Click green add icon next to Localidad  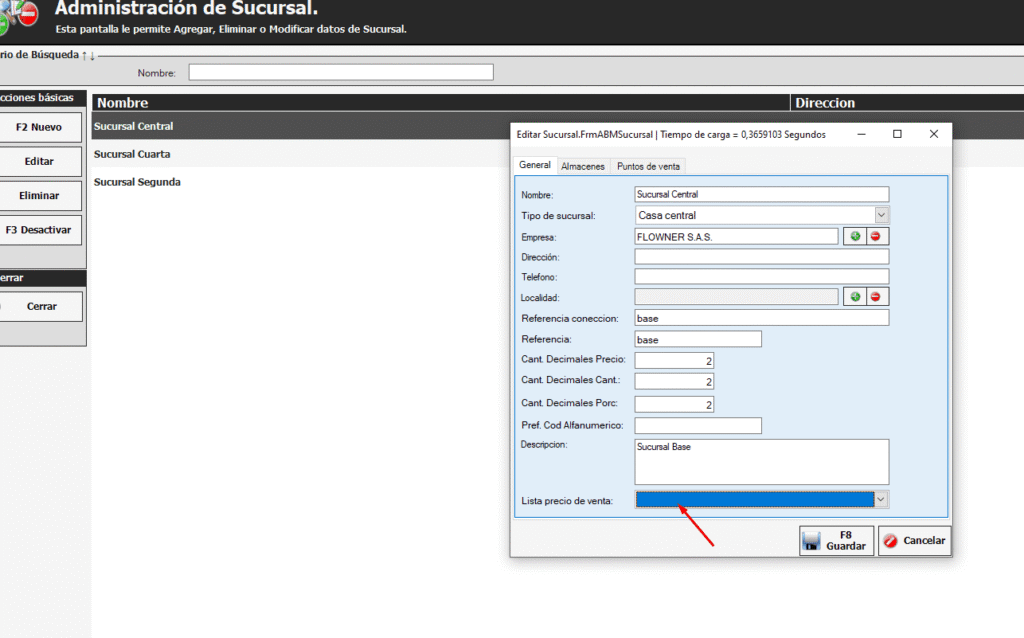pos(854,297)
